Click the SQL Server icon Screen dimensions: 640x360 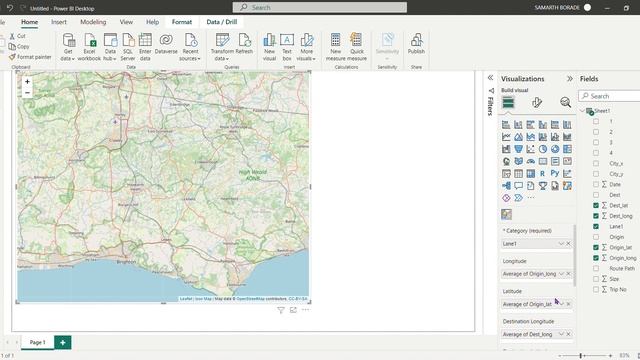128,47
